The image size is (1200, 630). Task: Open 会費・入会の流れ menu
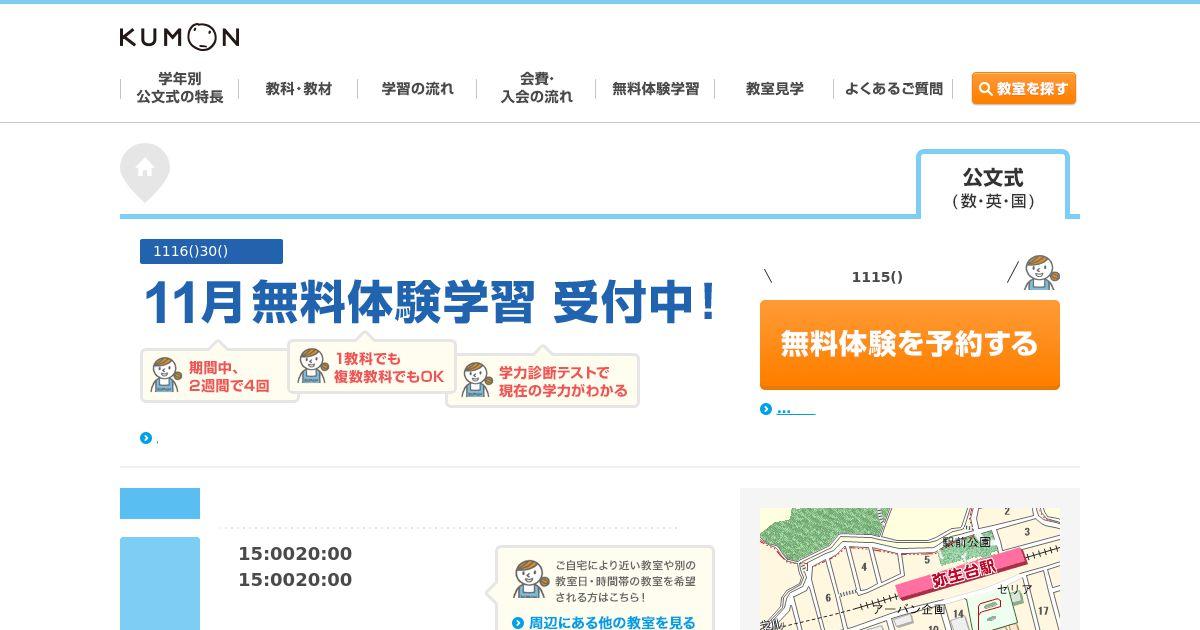[x=536, y=88]
